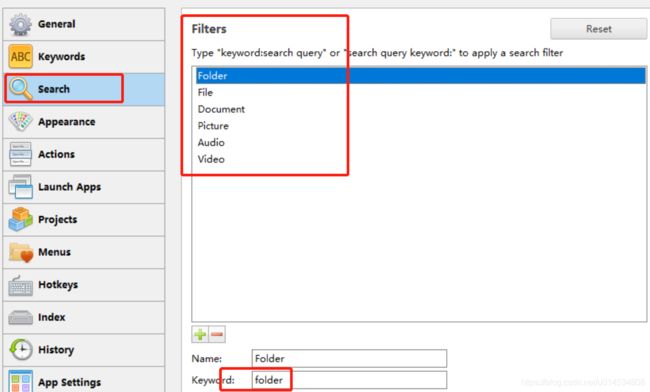
Task: Click the Reset button
Action: 599,29
